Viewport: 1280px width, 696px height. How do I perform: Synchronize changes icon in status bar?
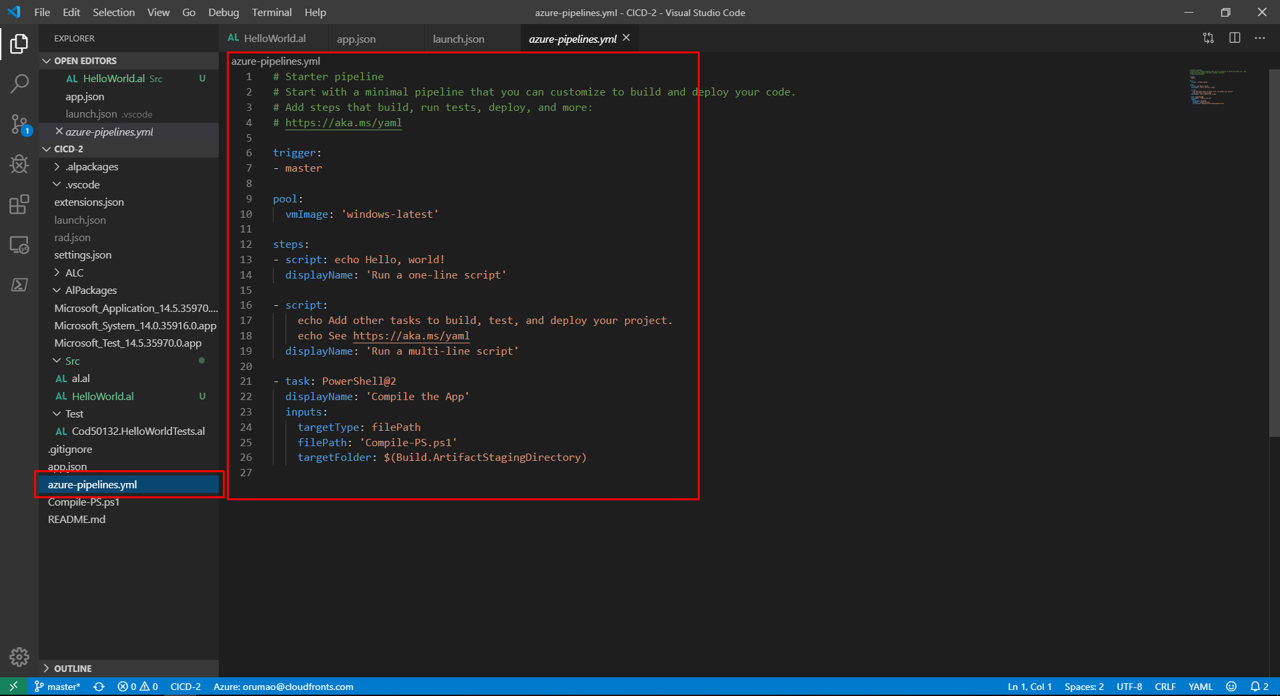pos(99,687)
